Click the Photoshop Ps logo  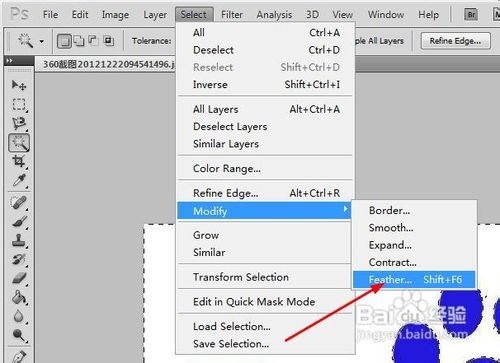pos(19,14)
